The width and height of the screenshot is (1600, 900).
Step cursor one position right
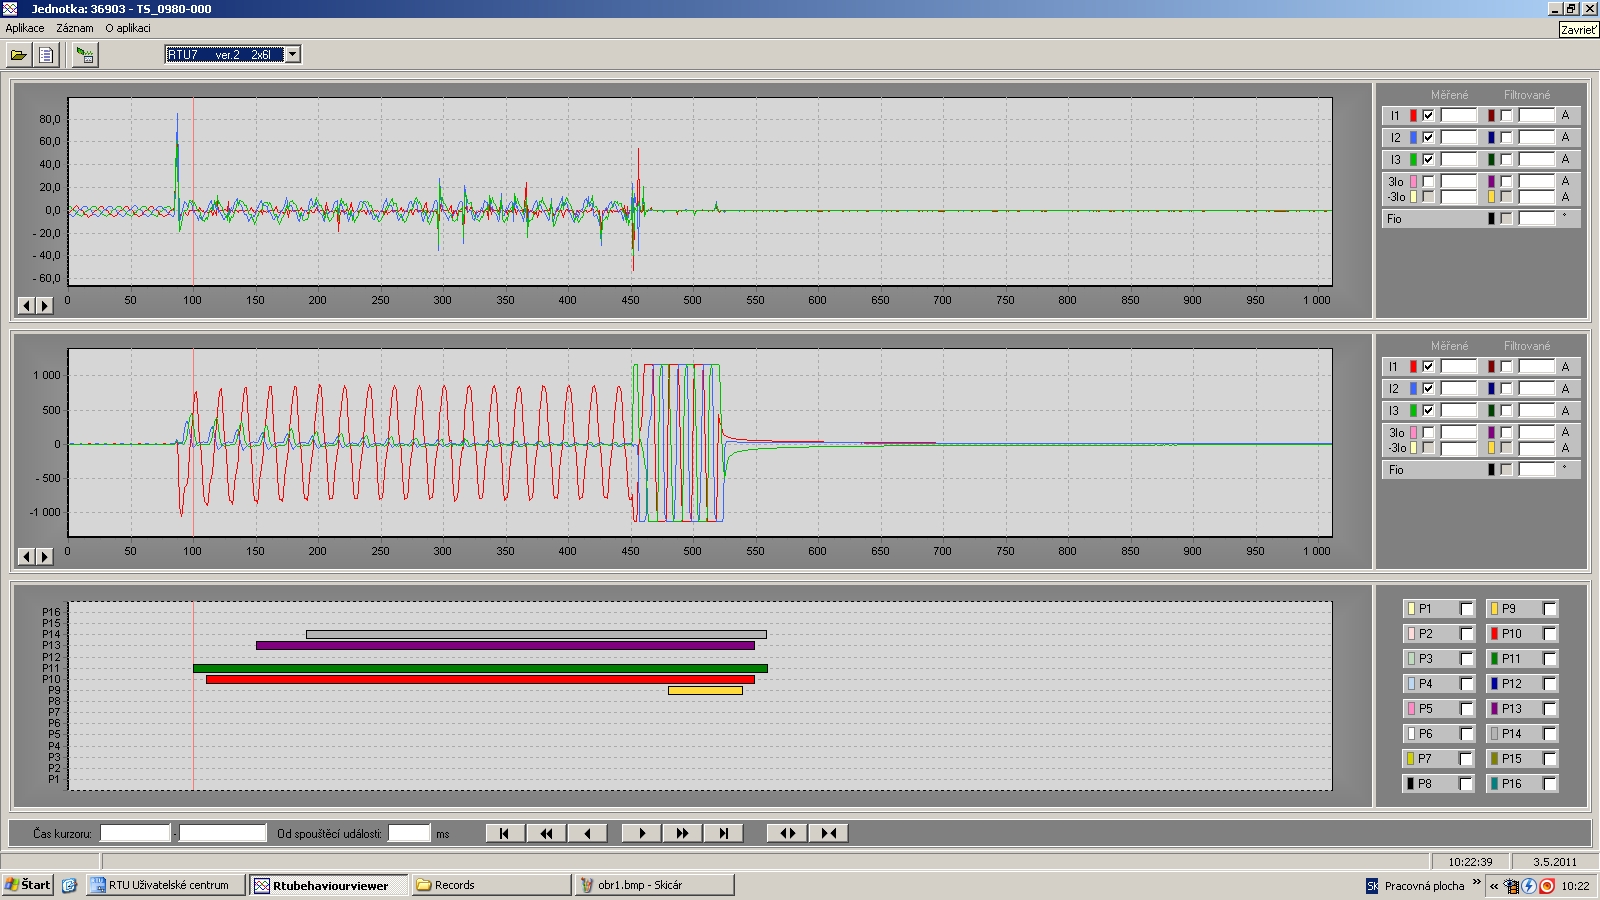coord(642,833)
